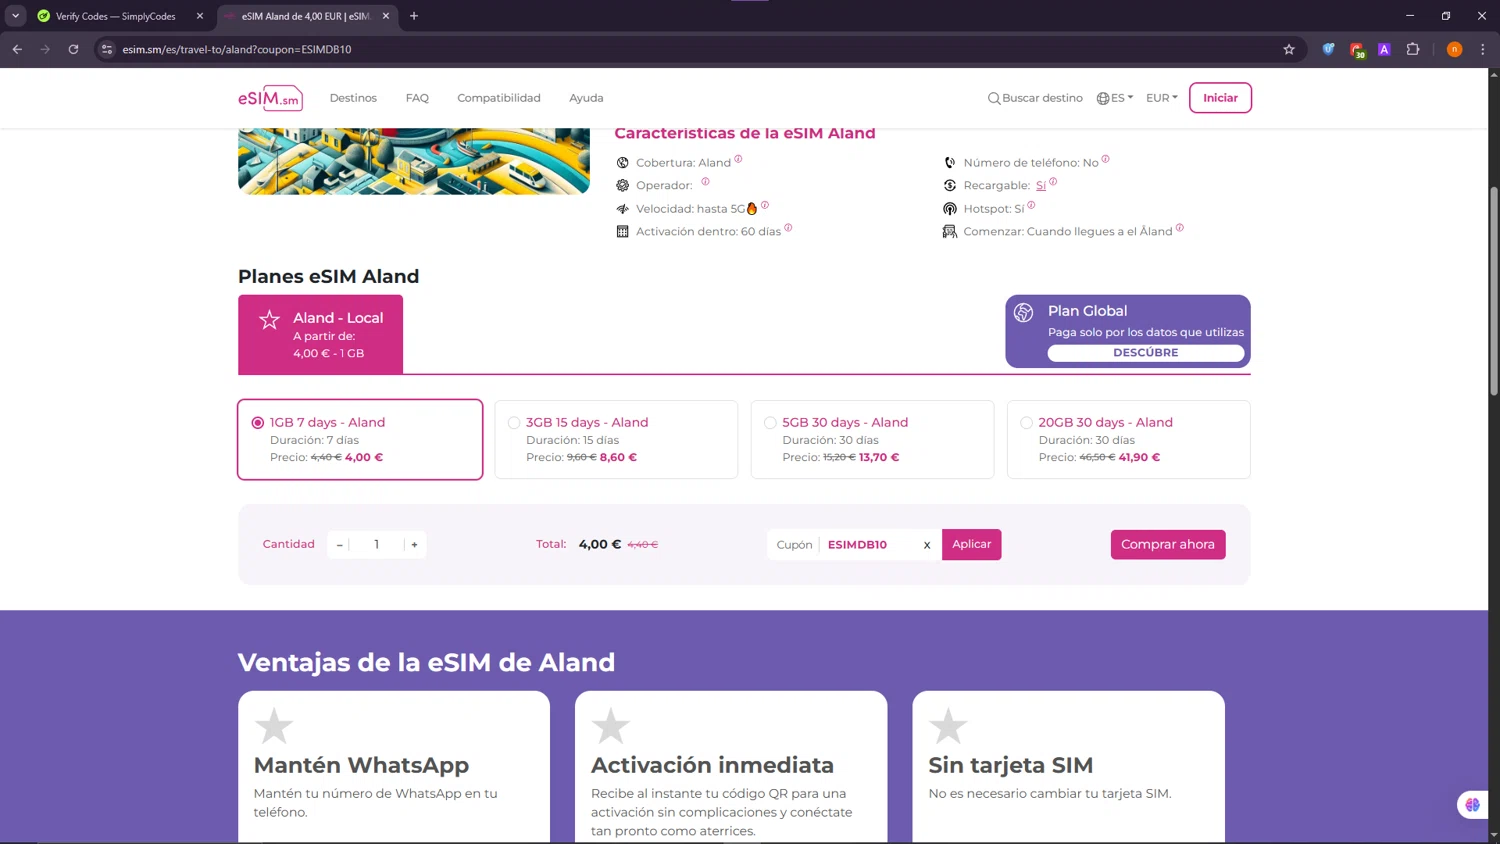Click the page vertical scrollbar
The height and width of the screenshot is (844, 1500).
coord(1494,290)
